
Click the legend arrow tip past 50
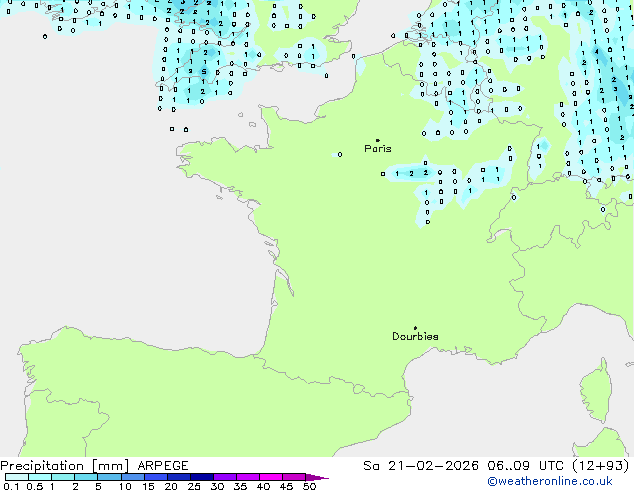[317, 477]
